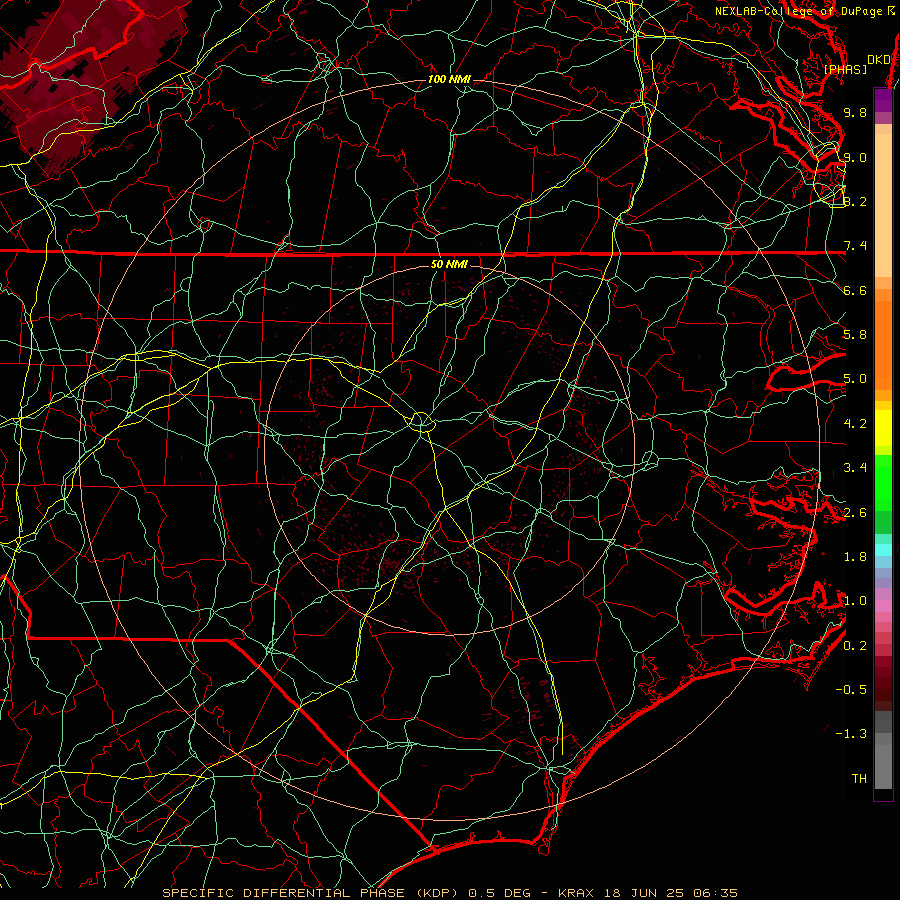Select the orange band in the legend

pyautogui.click(x=883, y=345)
